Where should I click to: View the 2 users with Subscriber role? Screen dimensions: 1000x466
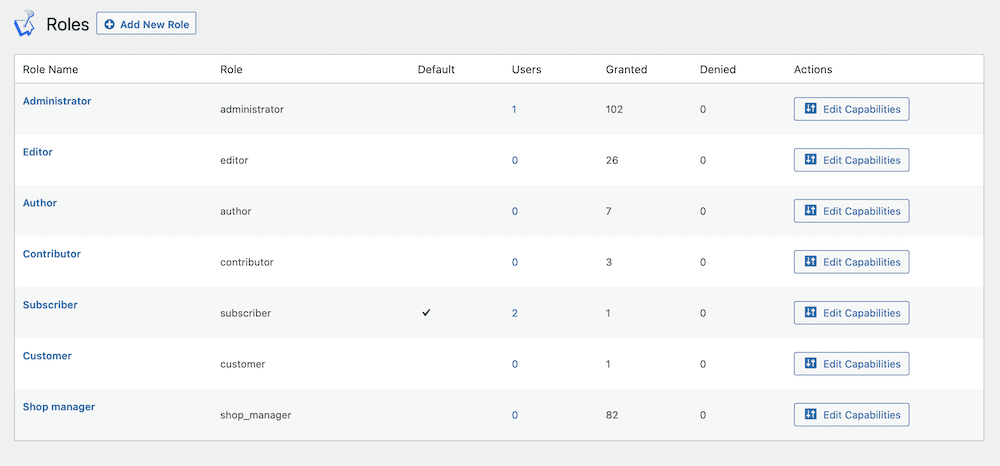515,313
